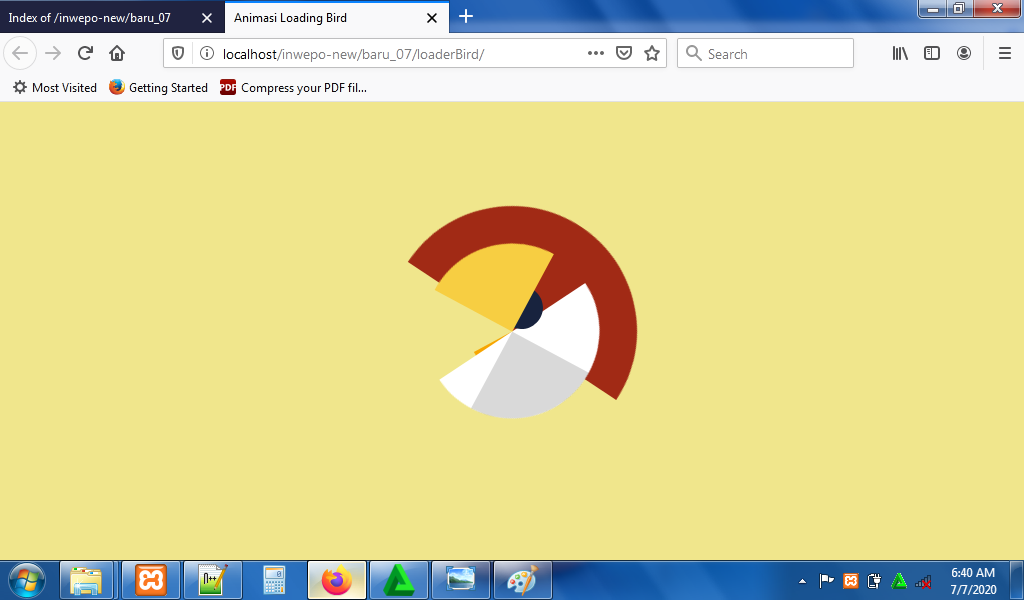
Task: Open the Firefox account icon
Action: (x=964, y=54)
